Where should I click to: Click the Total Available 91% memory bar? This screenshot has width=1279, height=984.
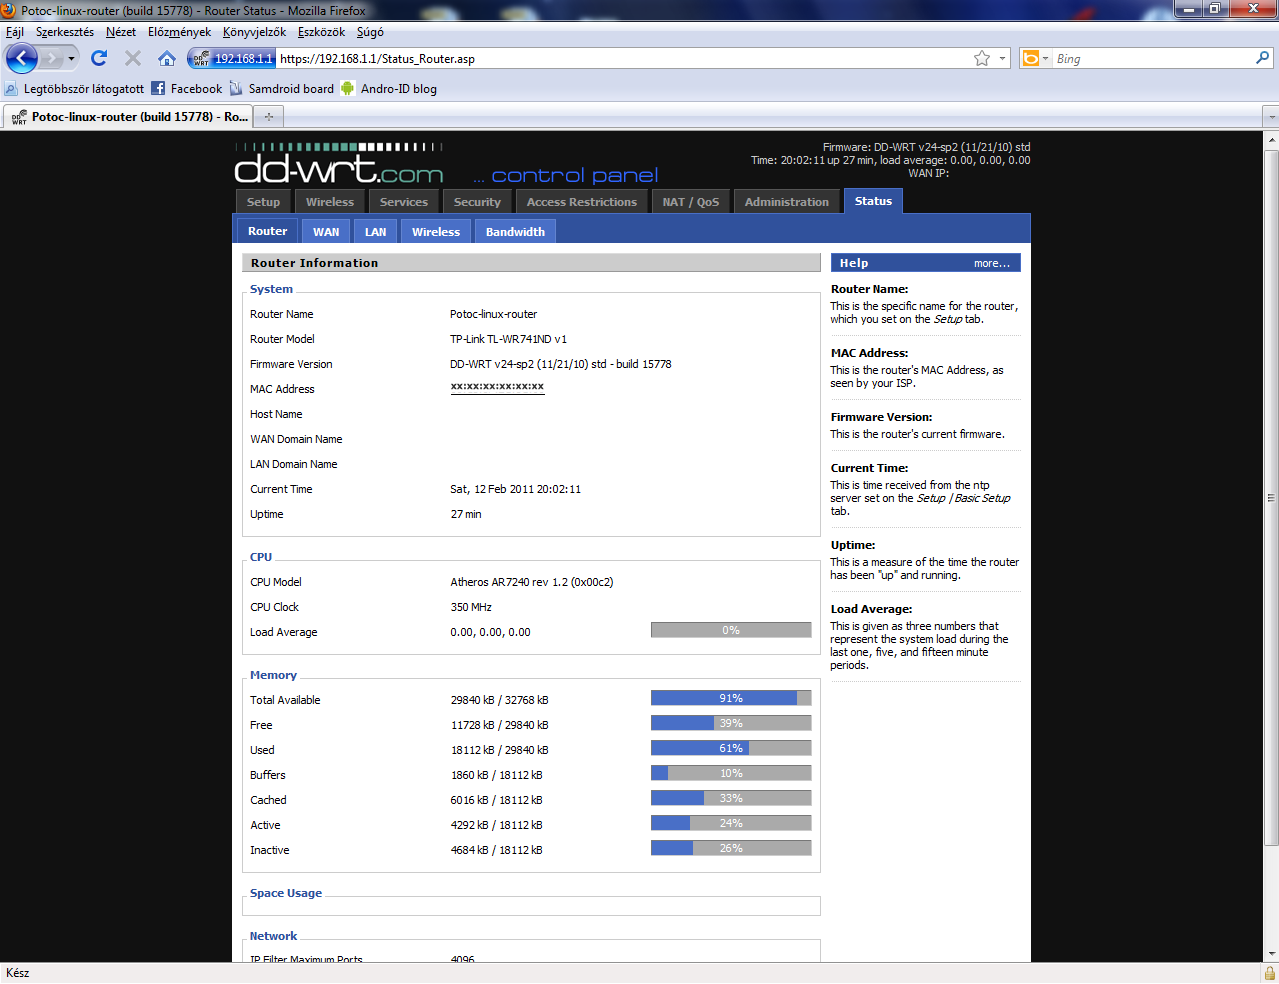pos(731,698)
